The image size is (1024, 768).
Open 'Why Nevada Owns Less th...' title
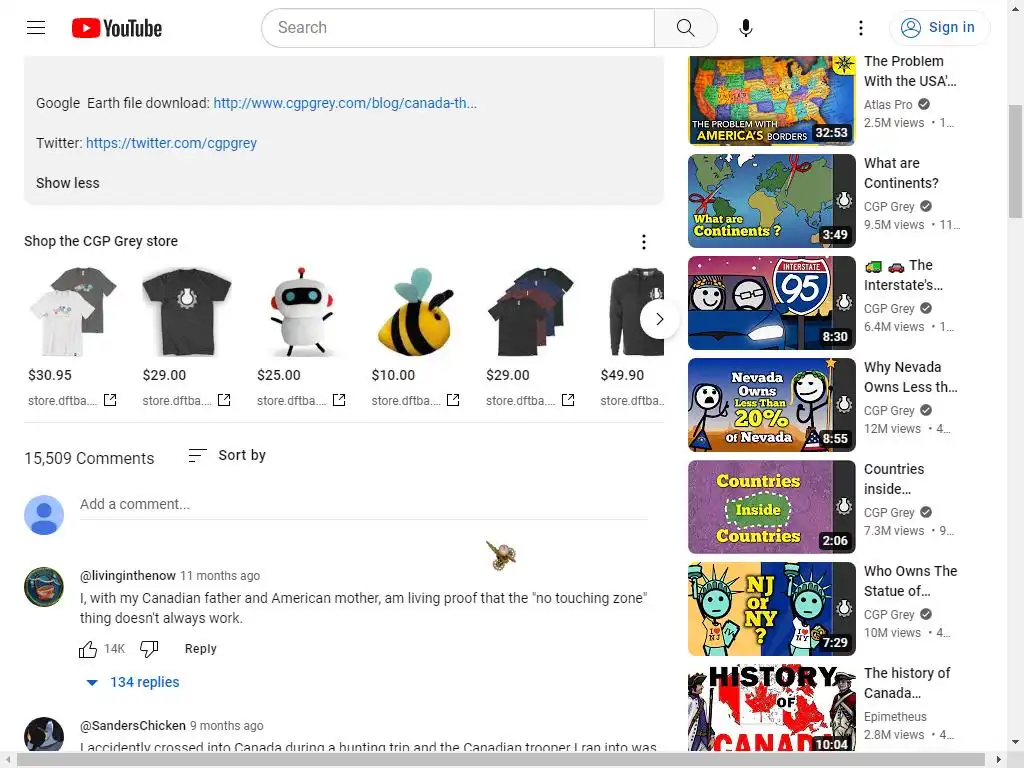pyautogui.click(x=910, y=377)
